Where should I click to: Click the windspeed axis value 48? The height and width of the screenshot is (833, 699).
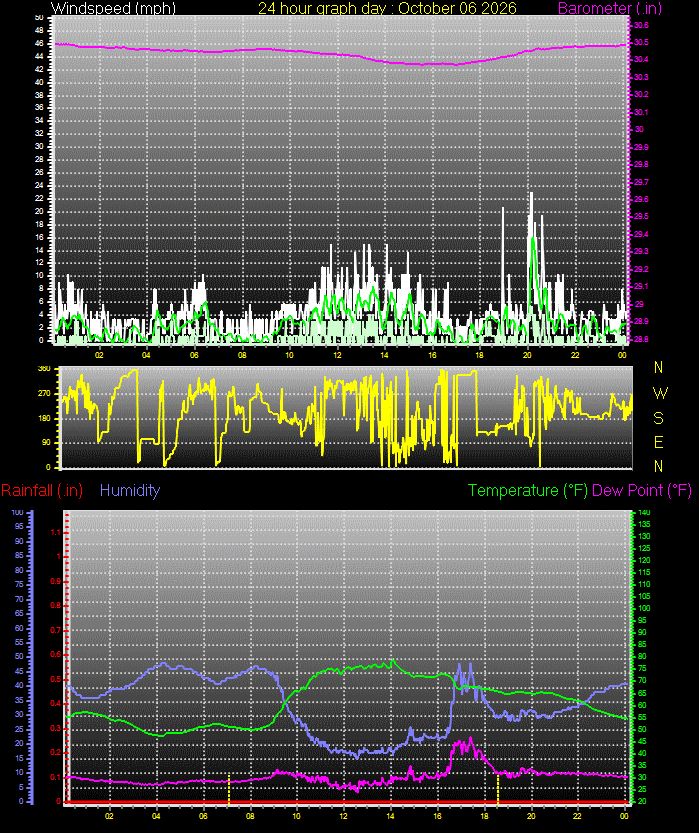39,30
